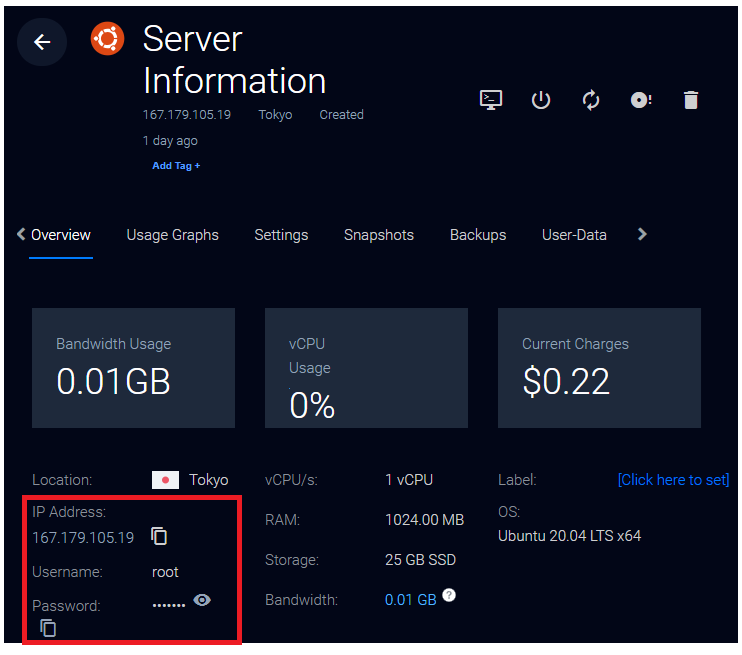Switch to the Backups tab
Screen dimensions: 742x655
pyautogui.click(x=478, y=235)
